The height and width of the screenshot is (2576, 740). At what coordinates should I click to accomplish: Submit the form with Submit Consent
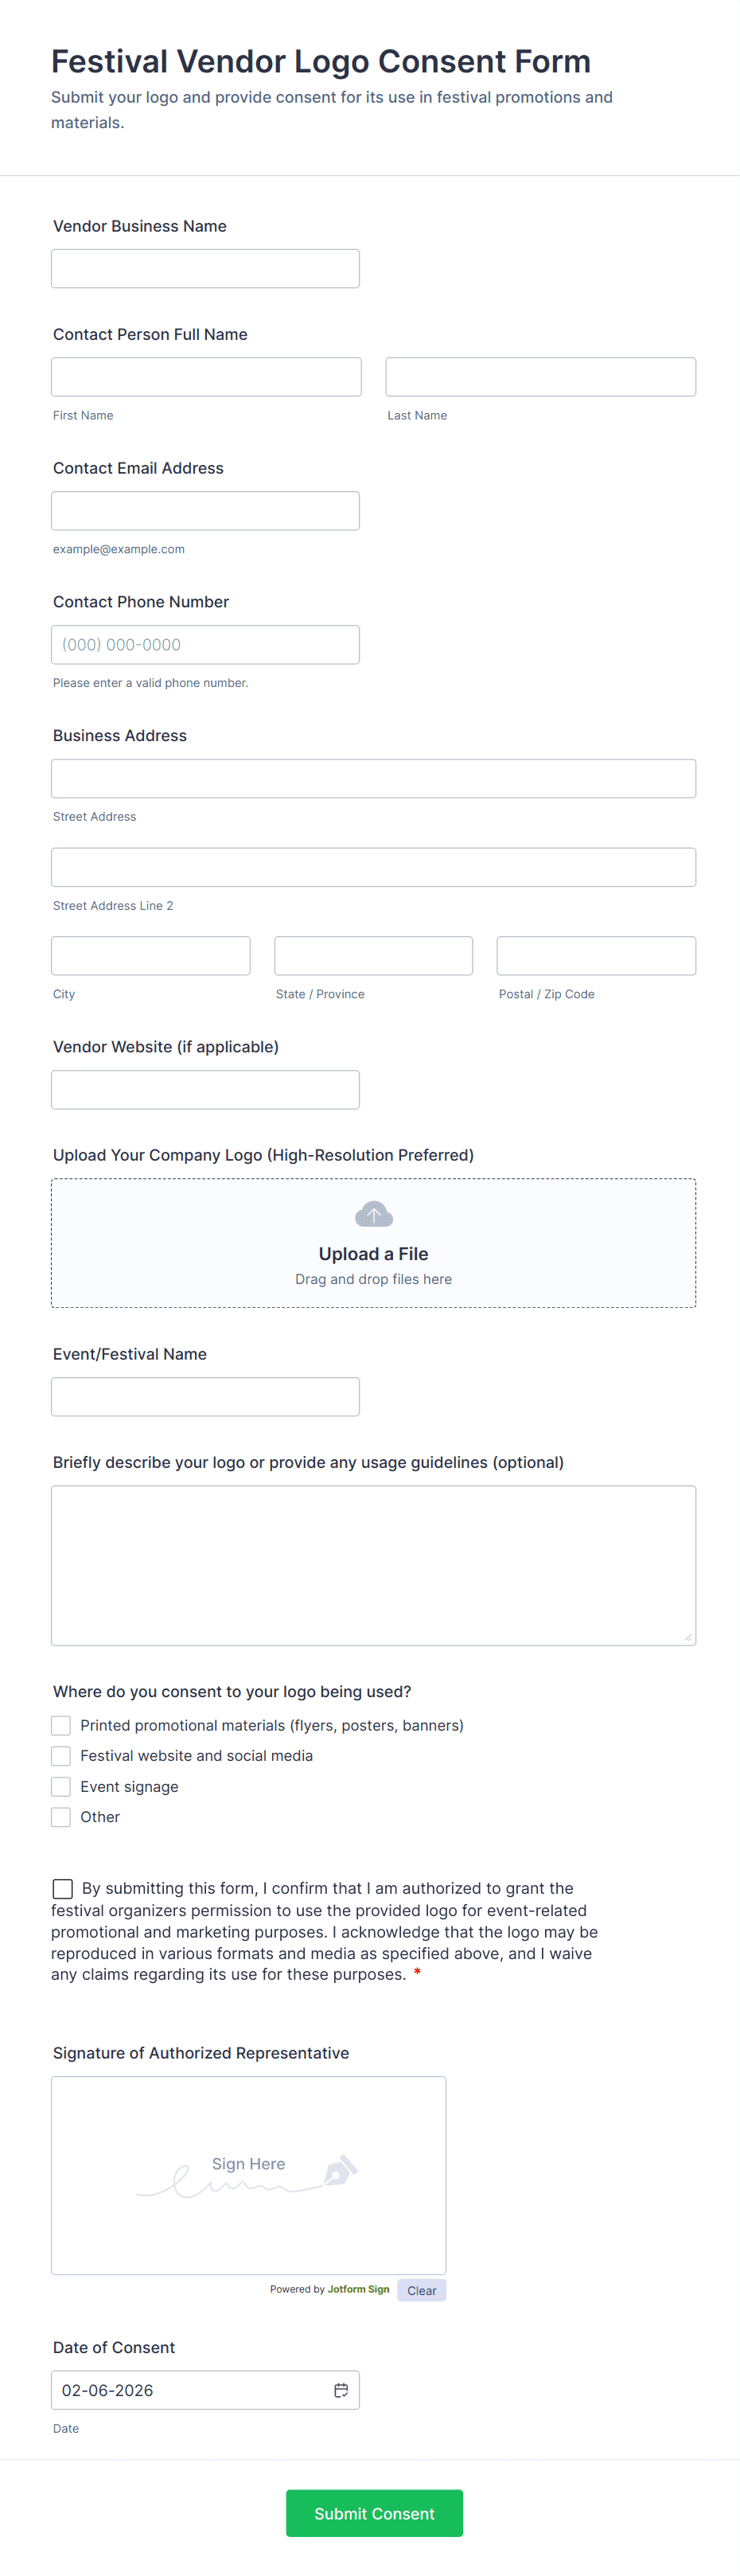[x=374, y=2513]
